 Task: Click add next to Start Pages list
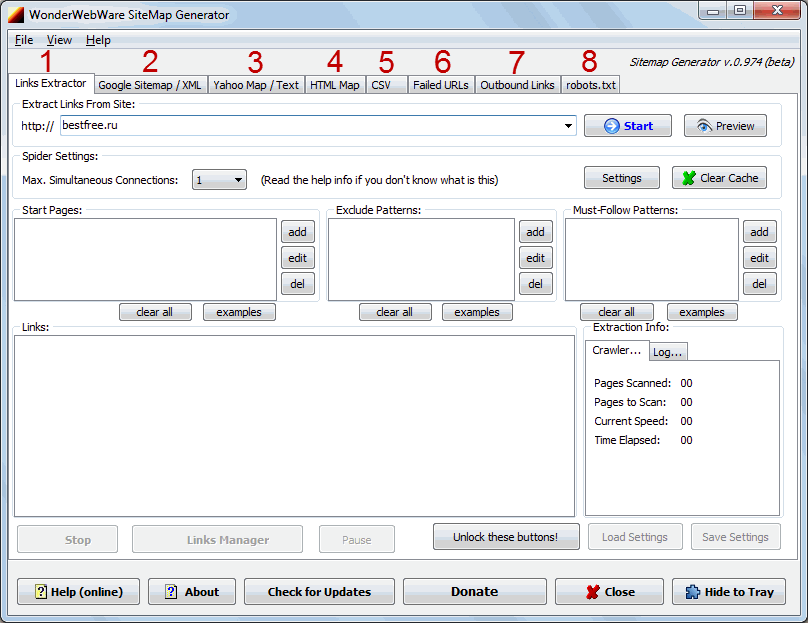coord(297,232)
